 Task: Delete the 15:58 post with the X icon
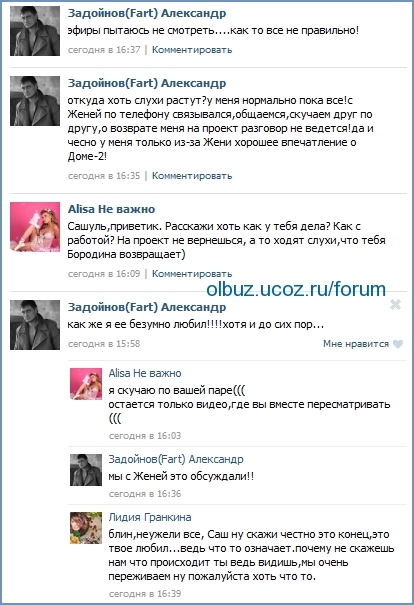(x=395, y=305)
